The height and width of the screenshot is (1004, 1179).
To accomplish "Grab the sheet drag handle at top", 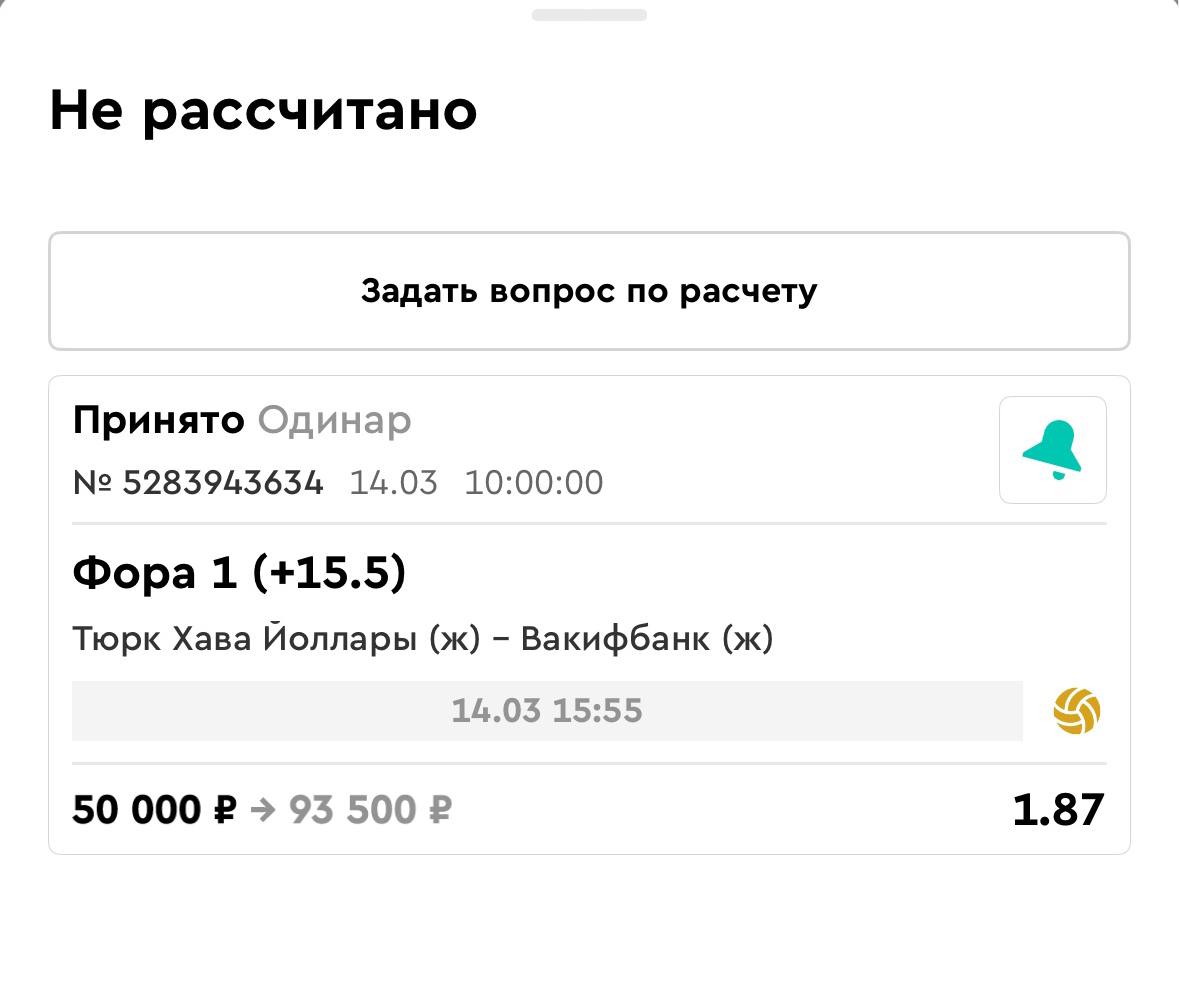I will click(x=589, y=15).
